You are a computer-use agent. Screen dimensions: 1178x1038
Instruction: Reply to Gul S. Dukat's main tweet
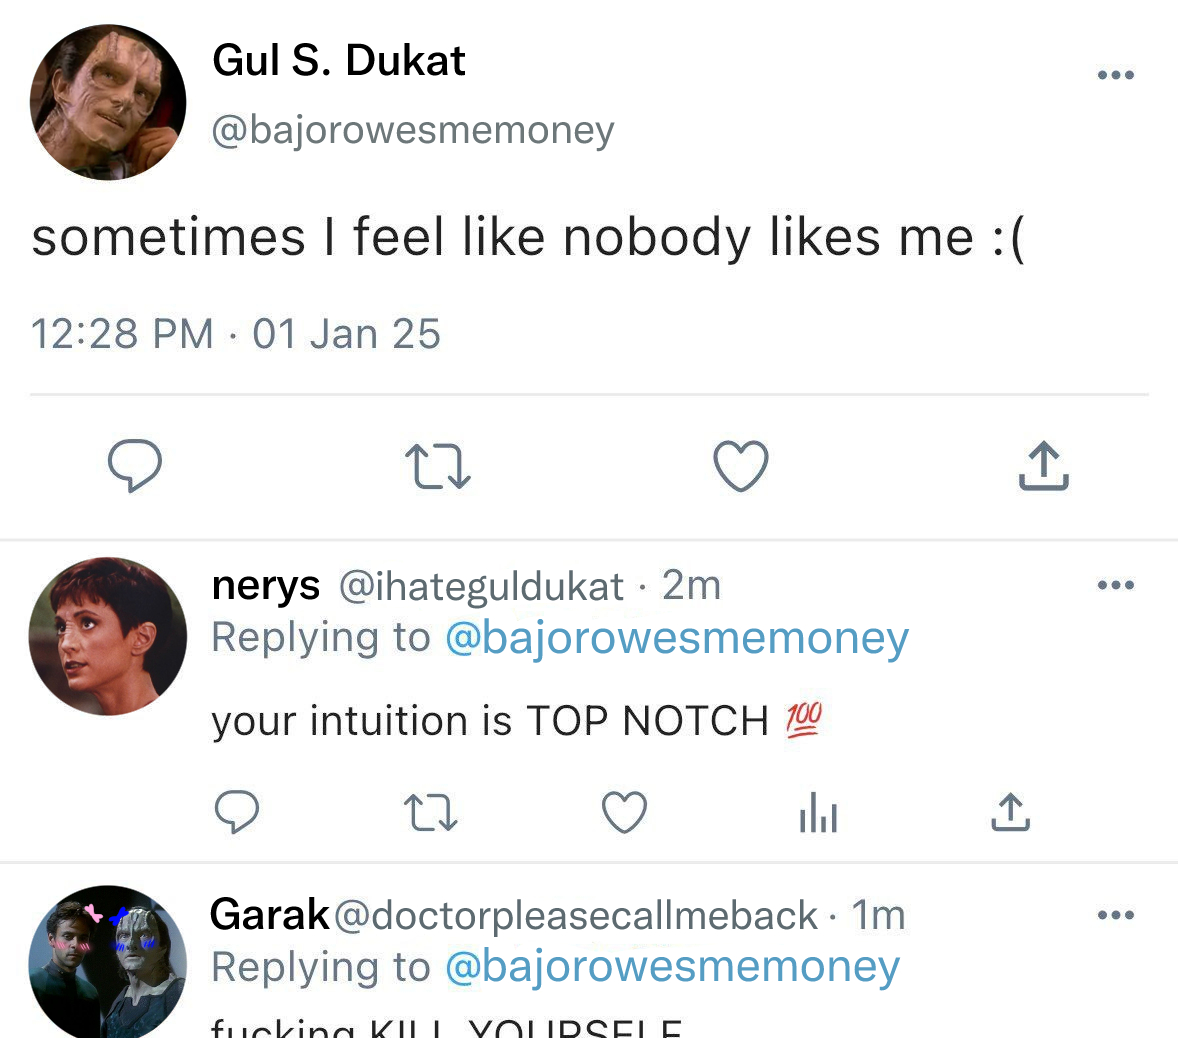[135, 466]
